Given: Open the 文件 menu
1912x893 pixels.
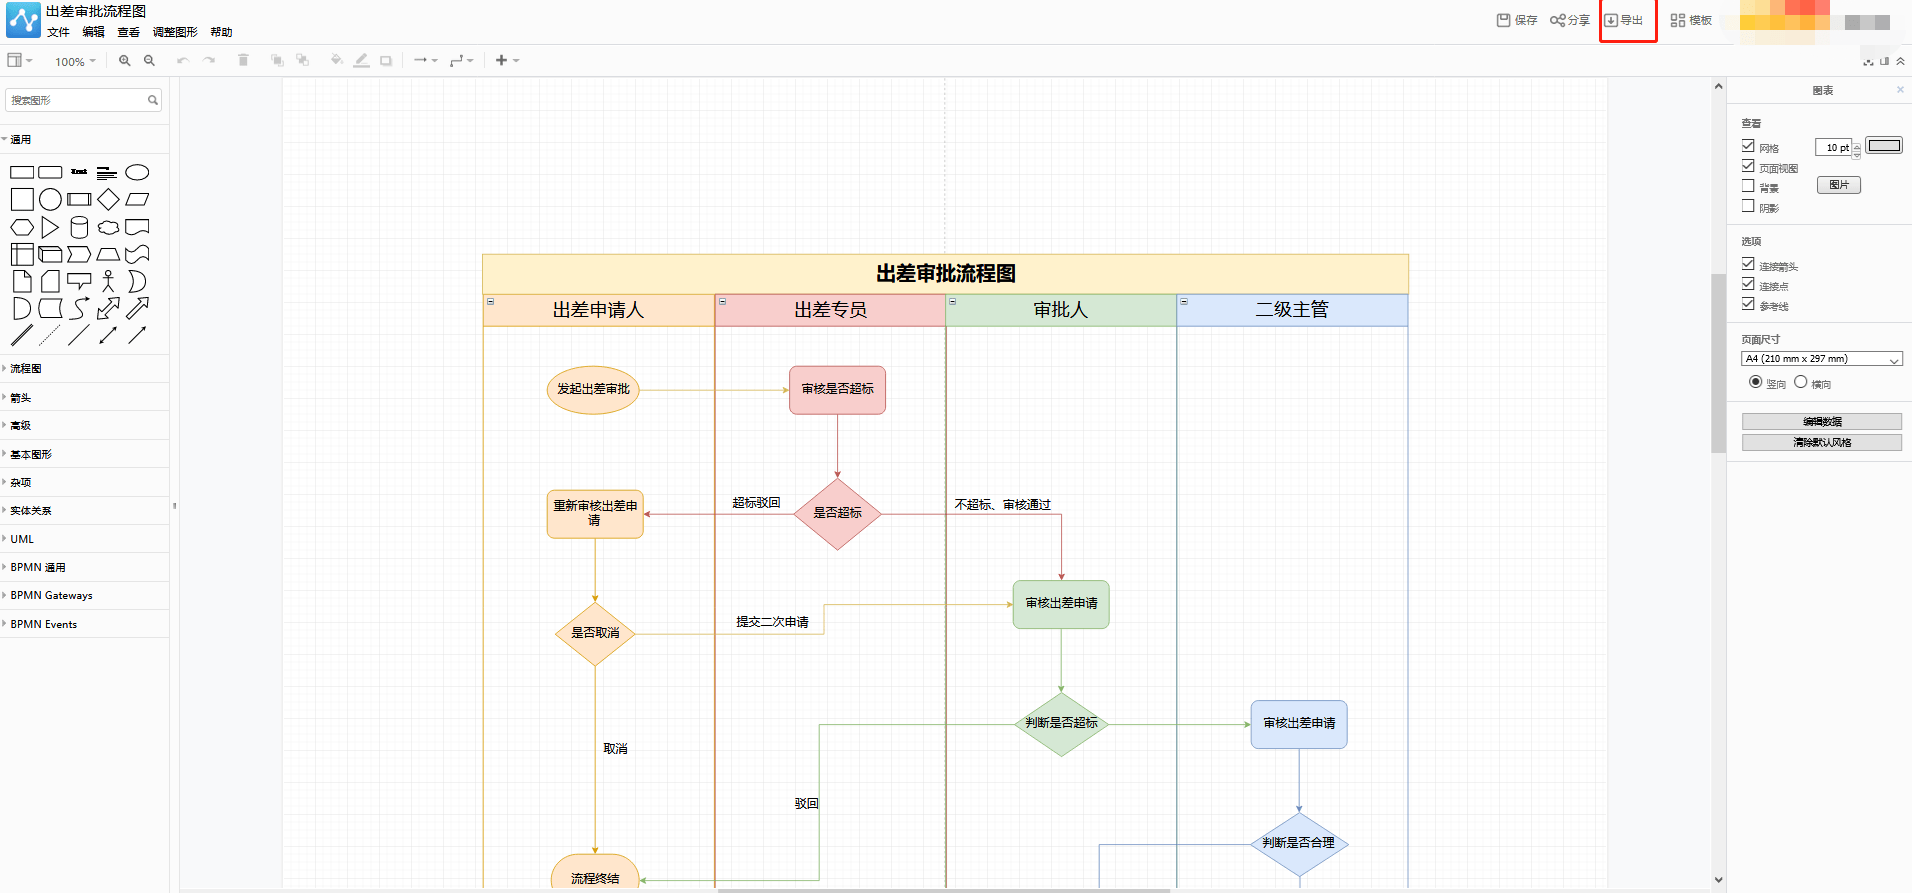Looking at the screenshot, I should tap(58, 32).
